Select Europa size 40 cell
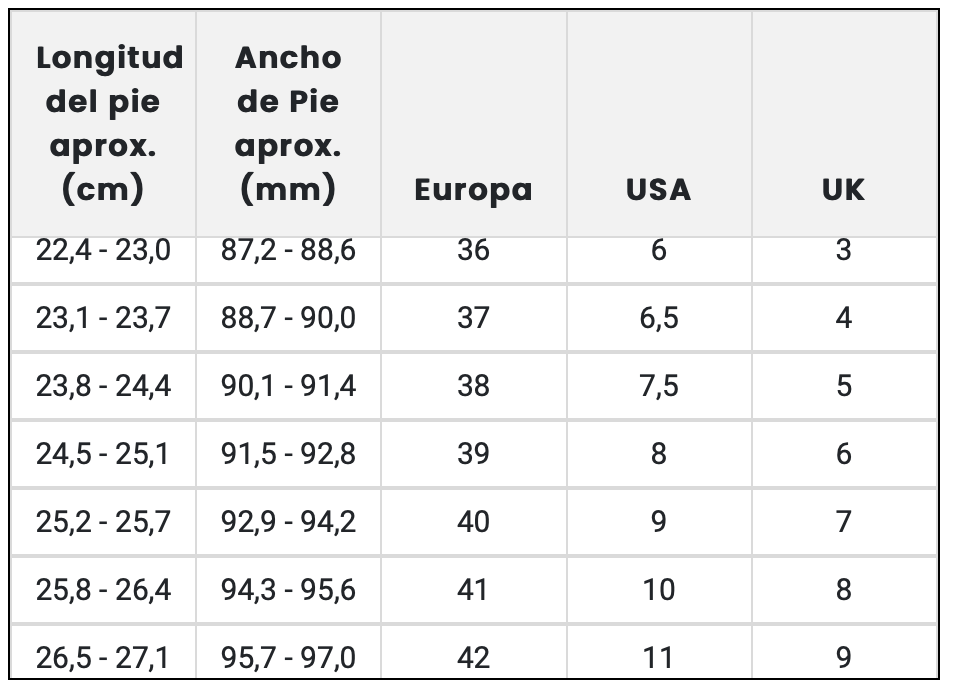 473,522
